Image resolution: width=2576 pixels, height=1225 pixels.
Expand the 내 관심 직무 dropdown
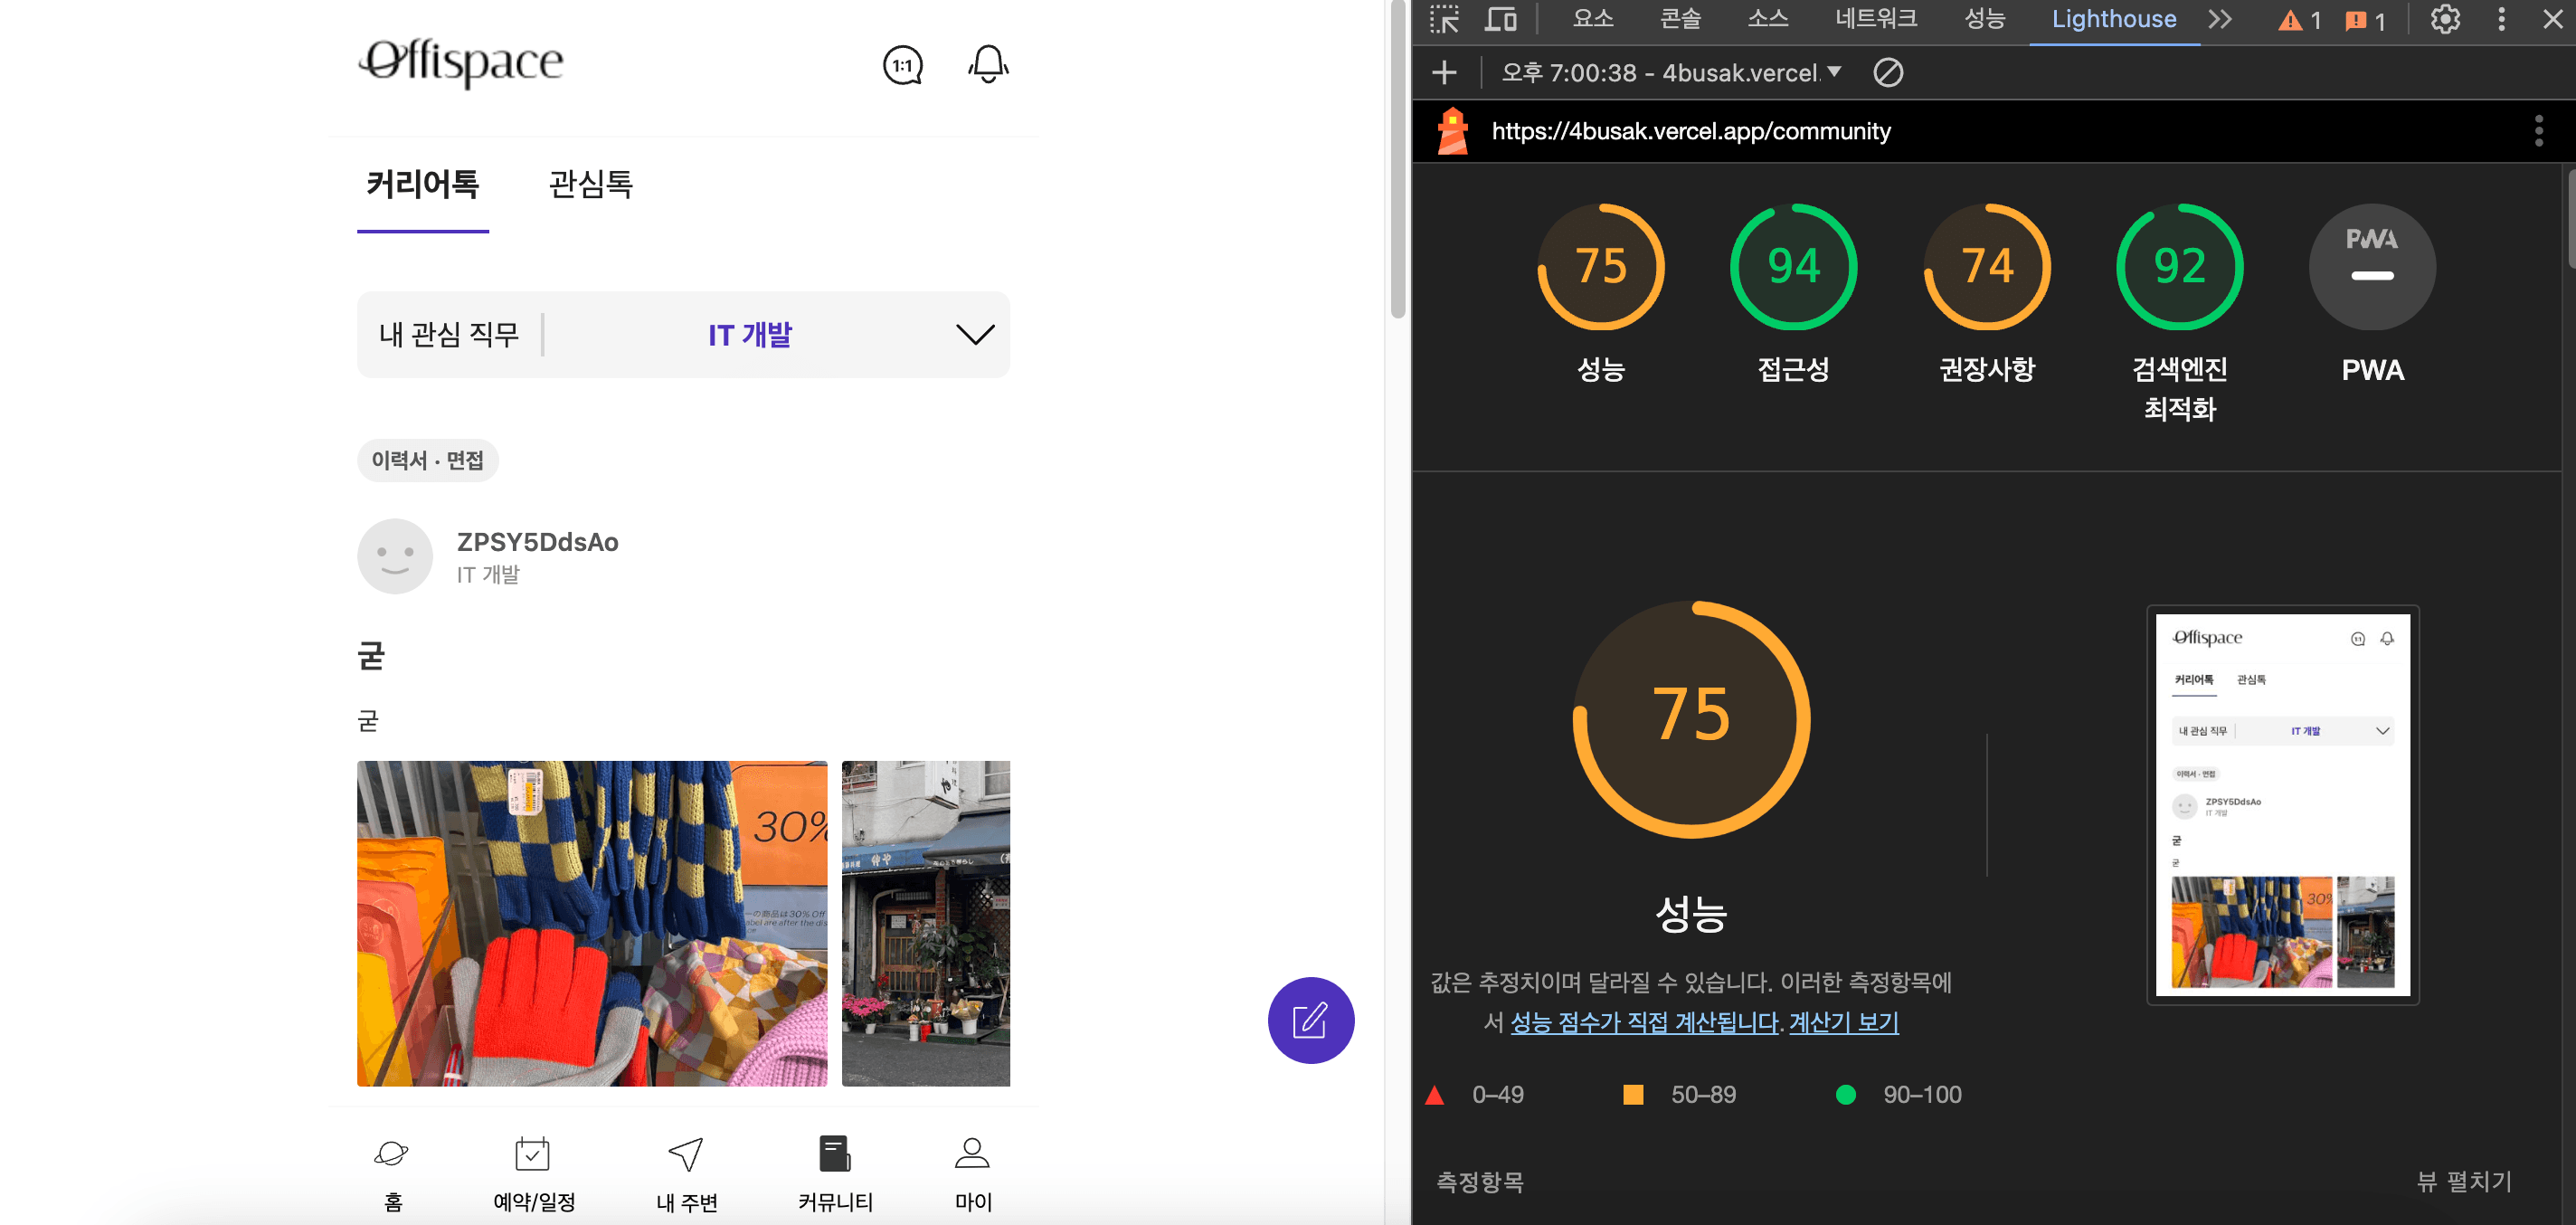[x=975, y=335]
